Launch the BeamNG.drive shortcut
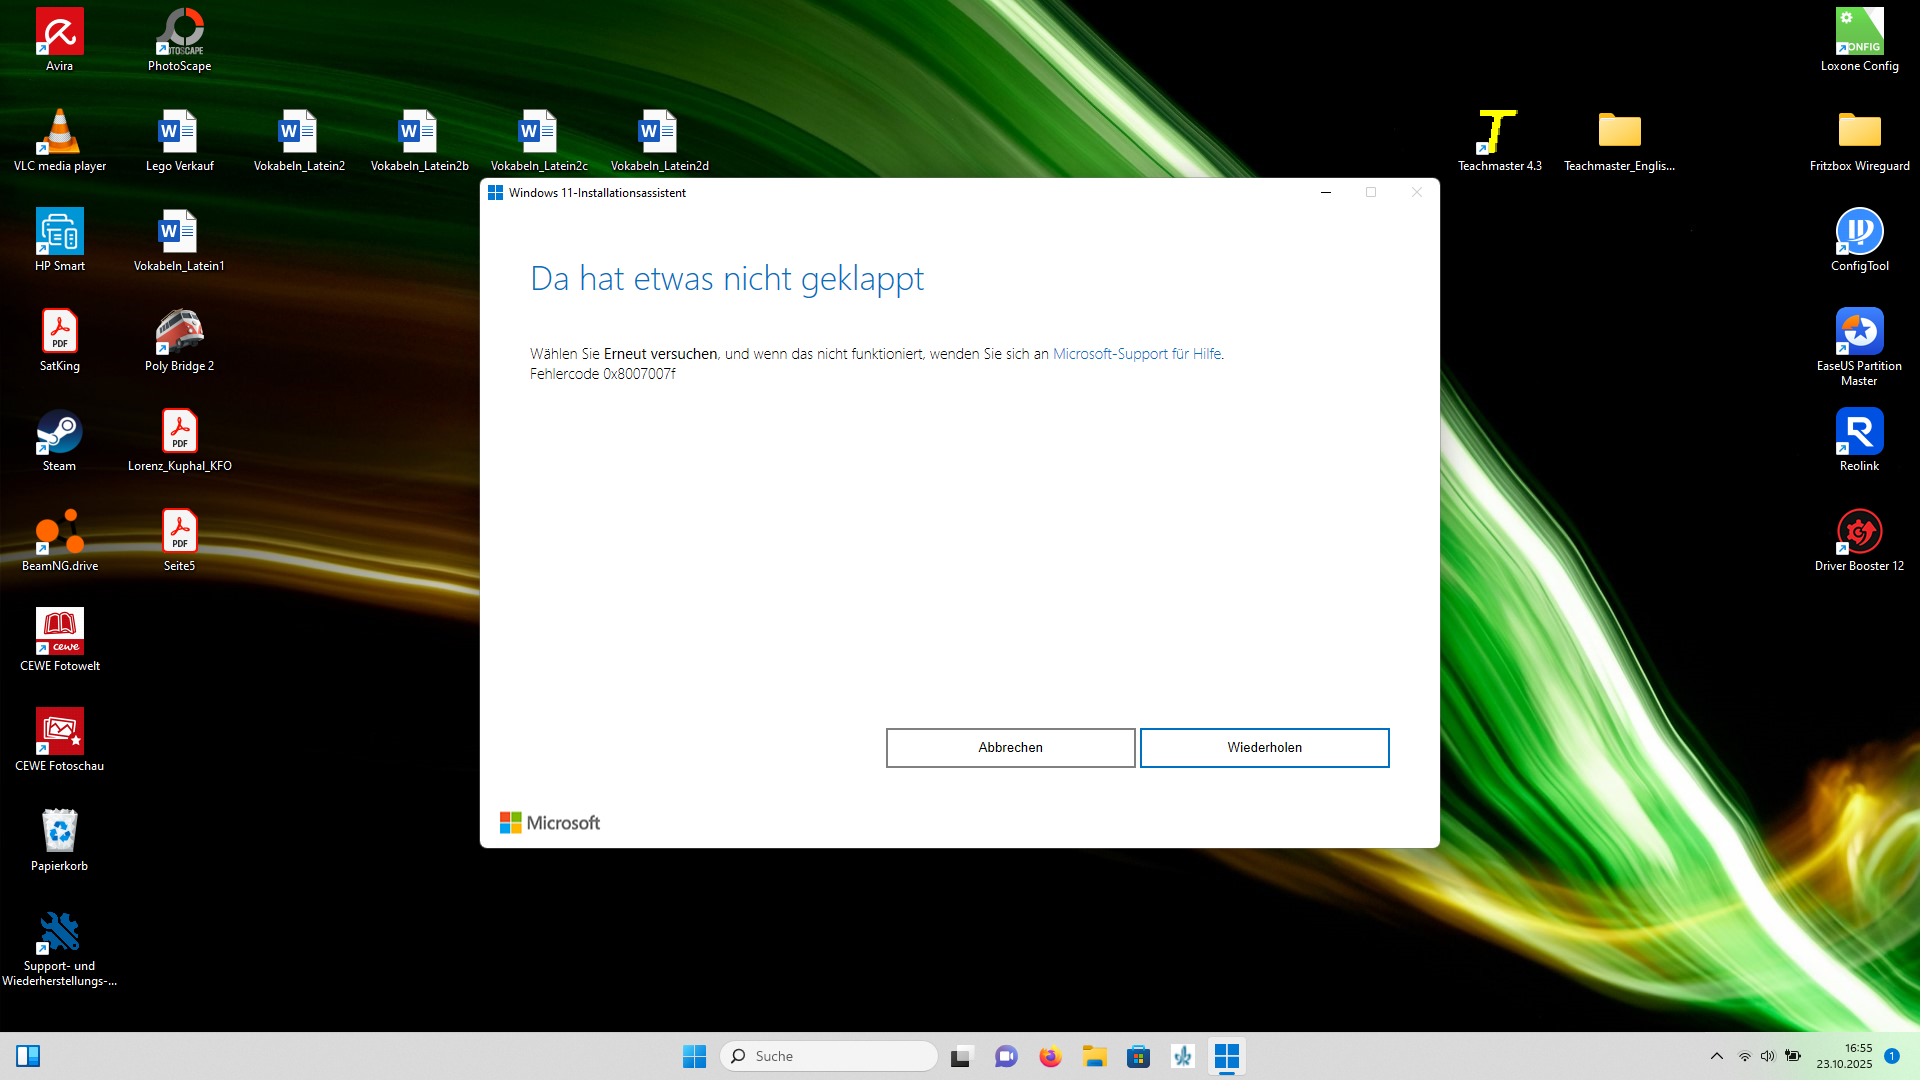The image size is (1920, 1080). pyautogui.click(x=59, y=540)
